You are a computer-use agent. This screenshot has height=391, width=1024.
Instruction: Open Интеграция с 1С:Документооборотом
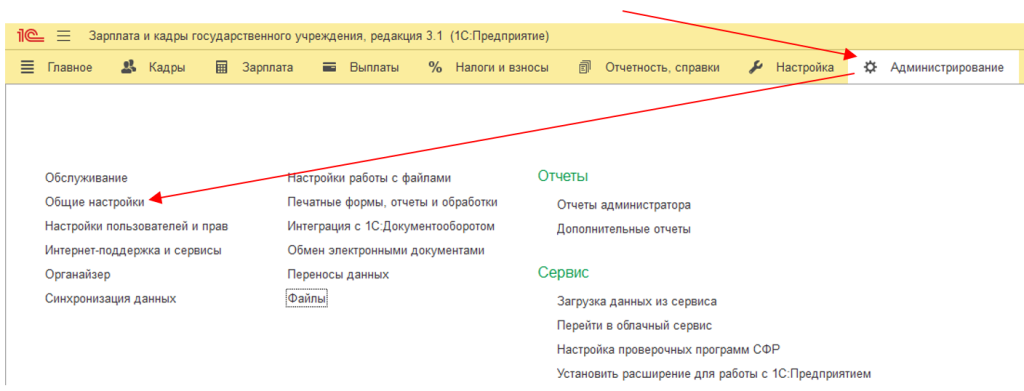pyautogui.click(x=391, y=227)
